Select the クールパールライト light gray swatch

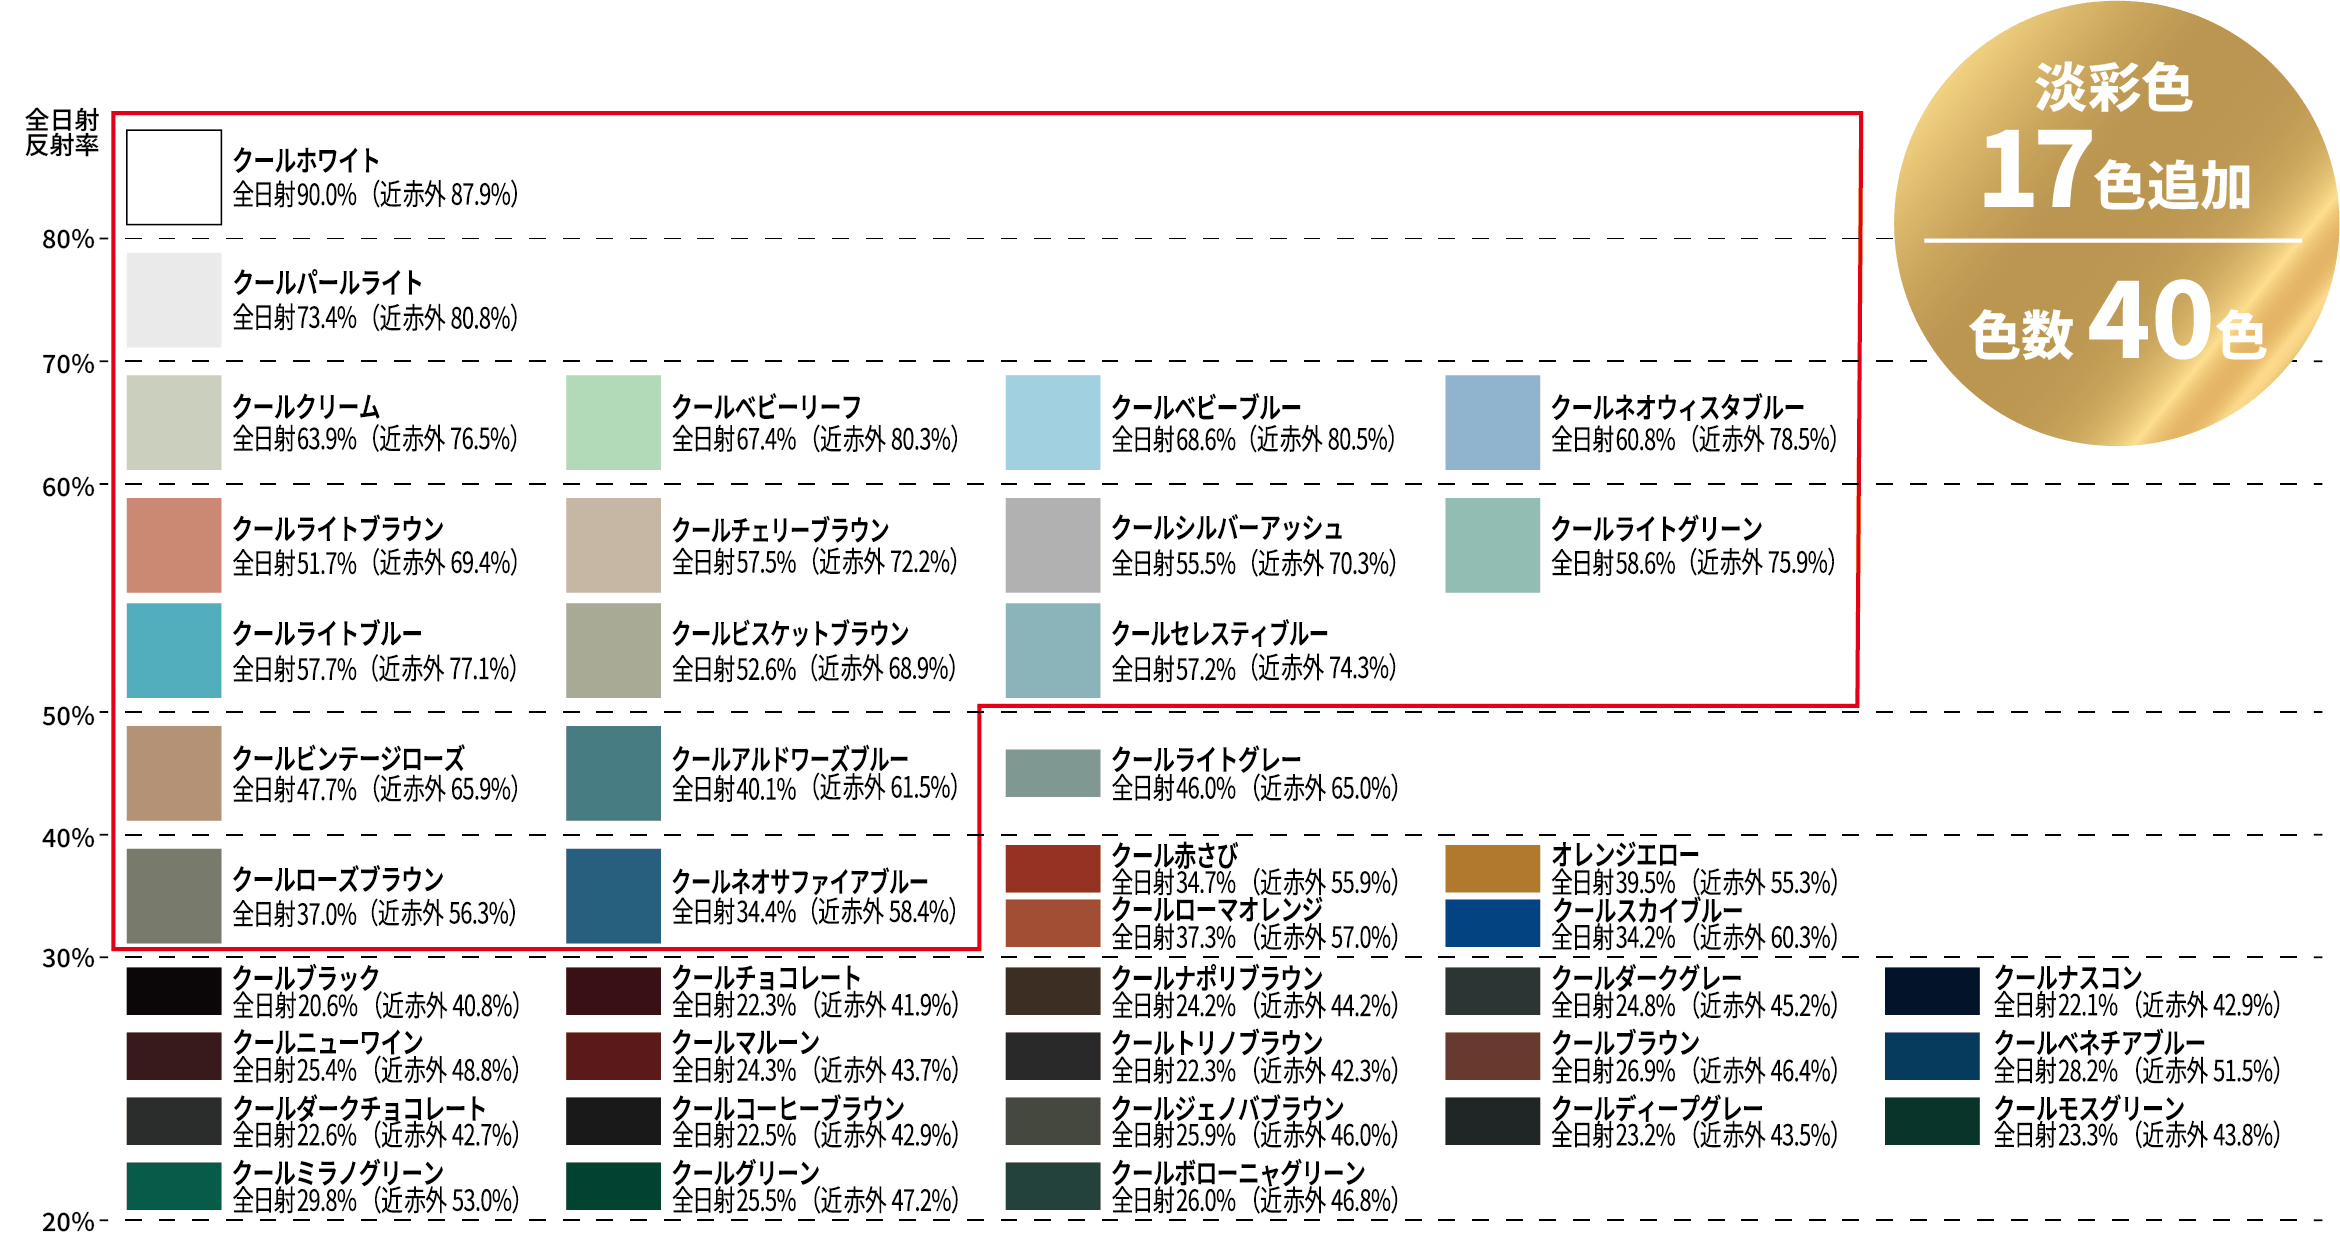(174, 300)
